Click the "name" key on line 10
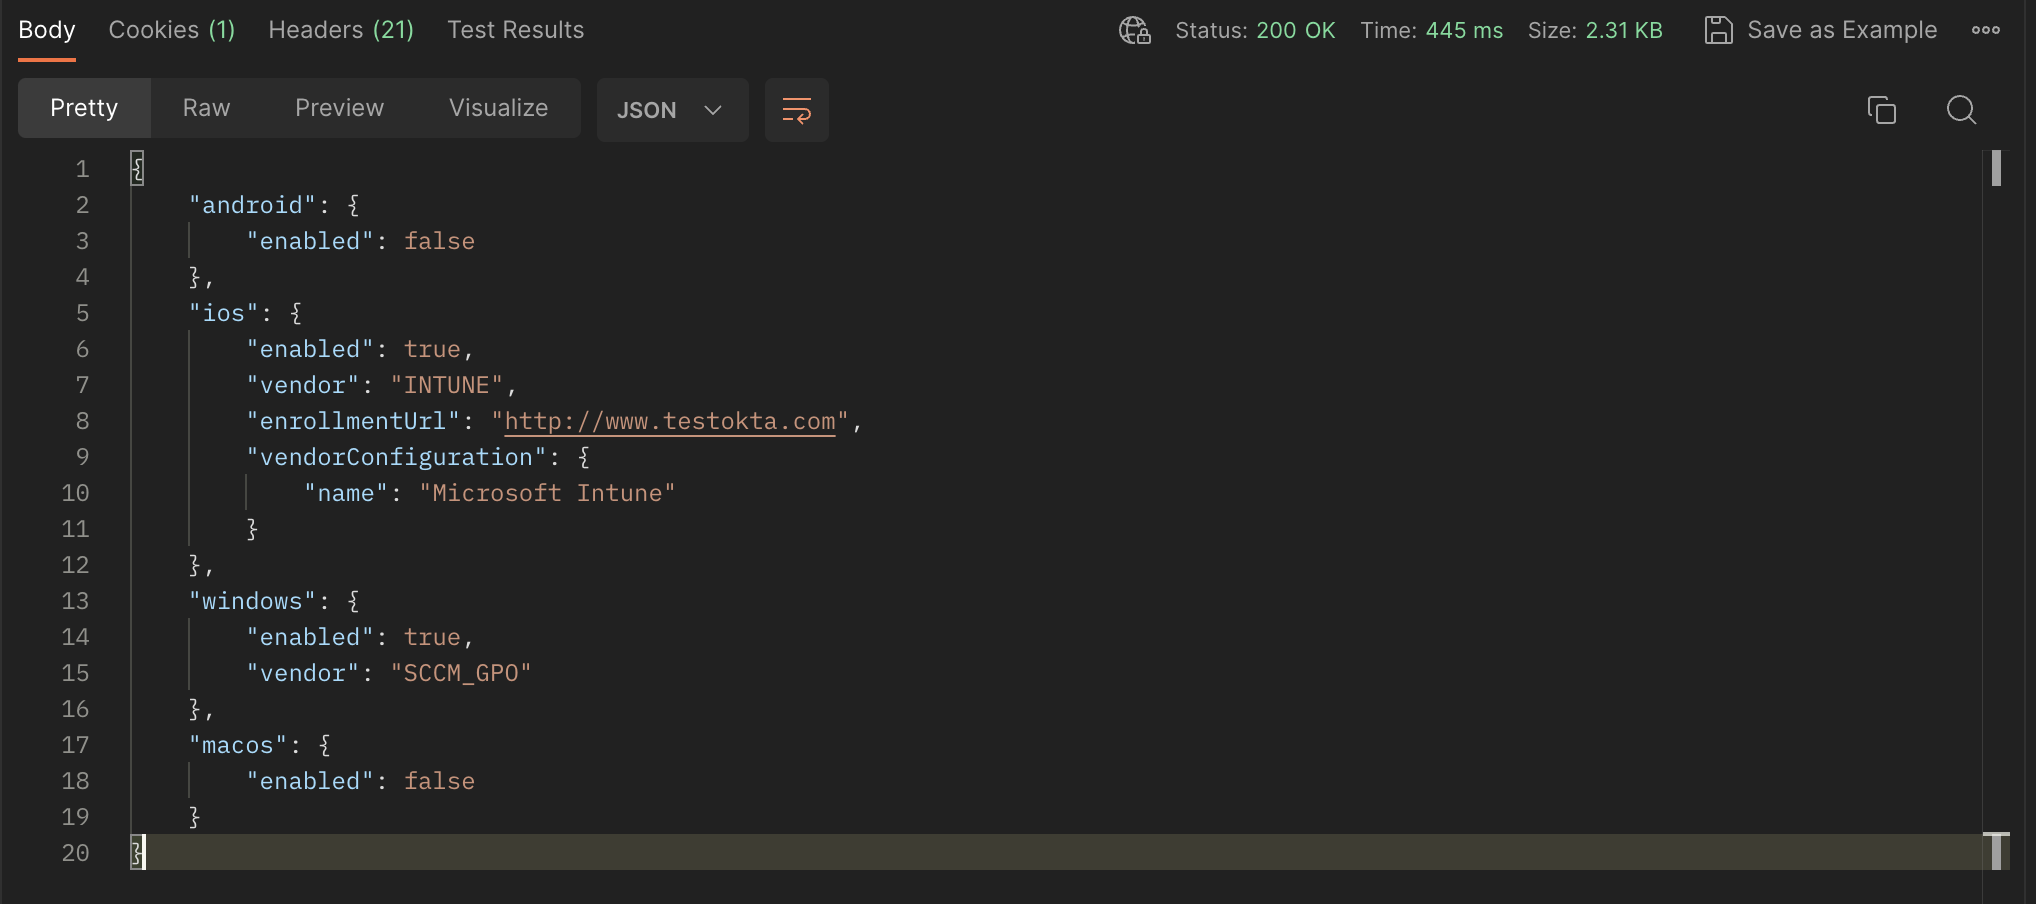2036x904 pixels. (x=346, y=493)
